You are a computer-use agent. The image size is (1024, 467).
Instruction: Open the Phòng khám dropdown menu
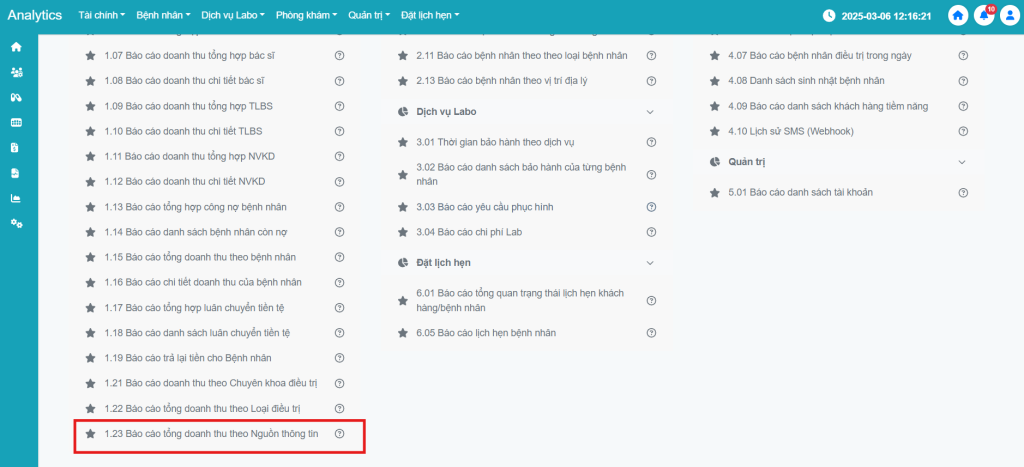coord(307,16)
